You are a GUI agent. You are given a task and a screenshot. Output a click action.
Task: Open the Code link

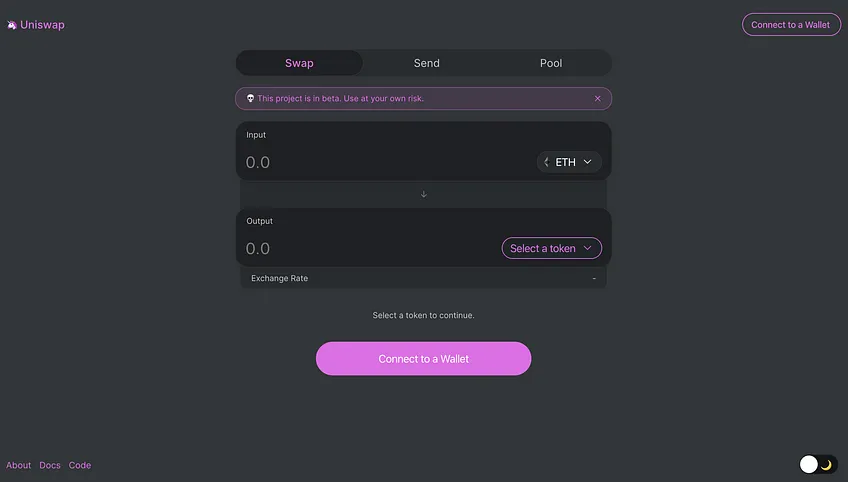80,465
